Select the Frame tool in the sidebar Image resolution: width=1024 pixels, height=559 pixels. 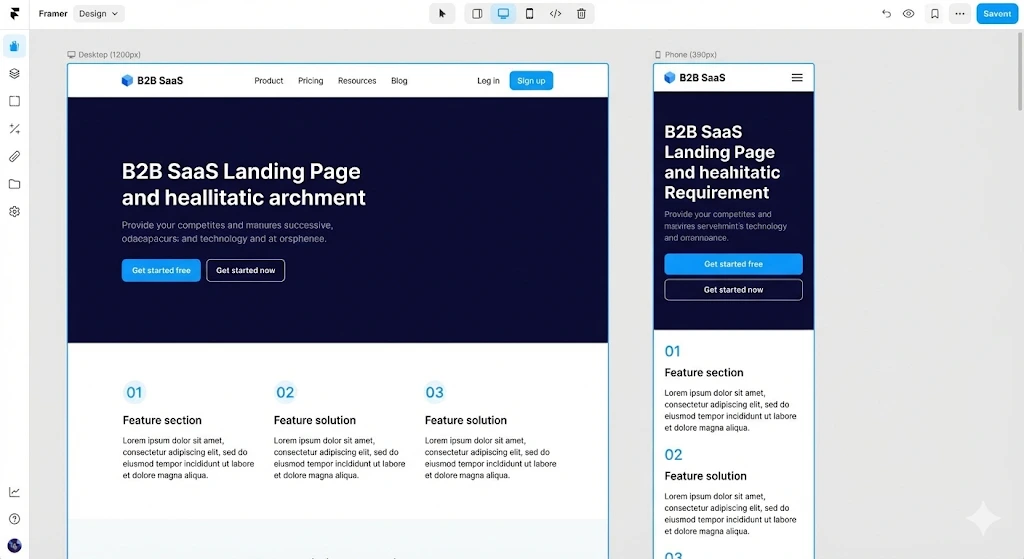(14, 101)
